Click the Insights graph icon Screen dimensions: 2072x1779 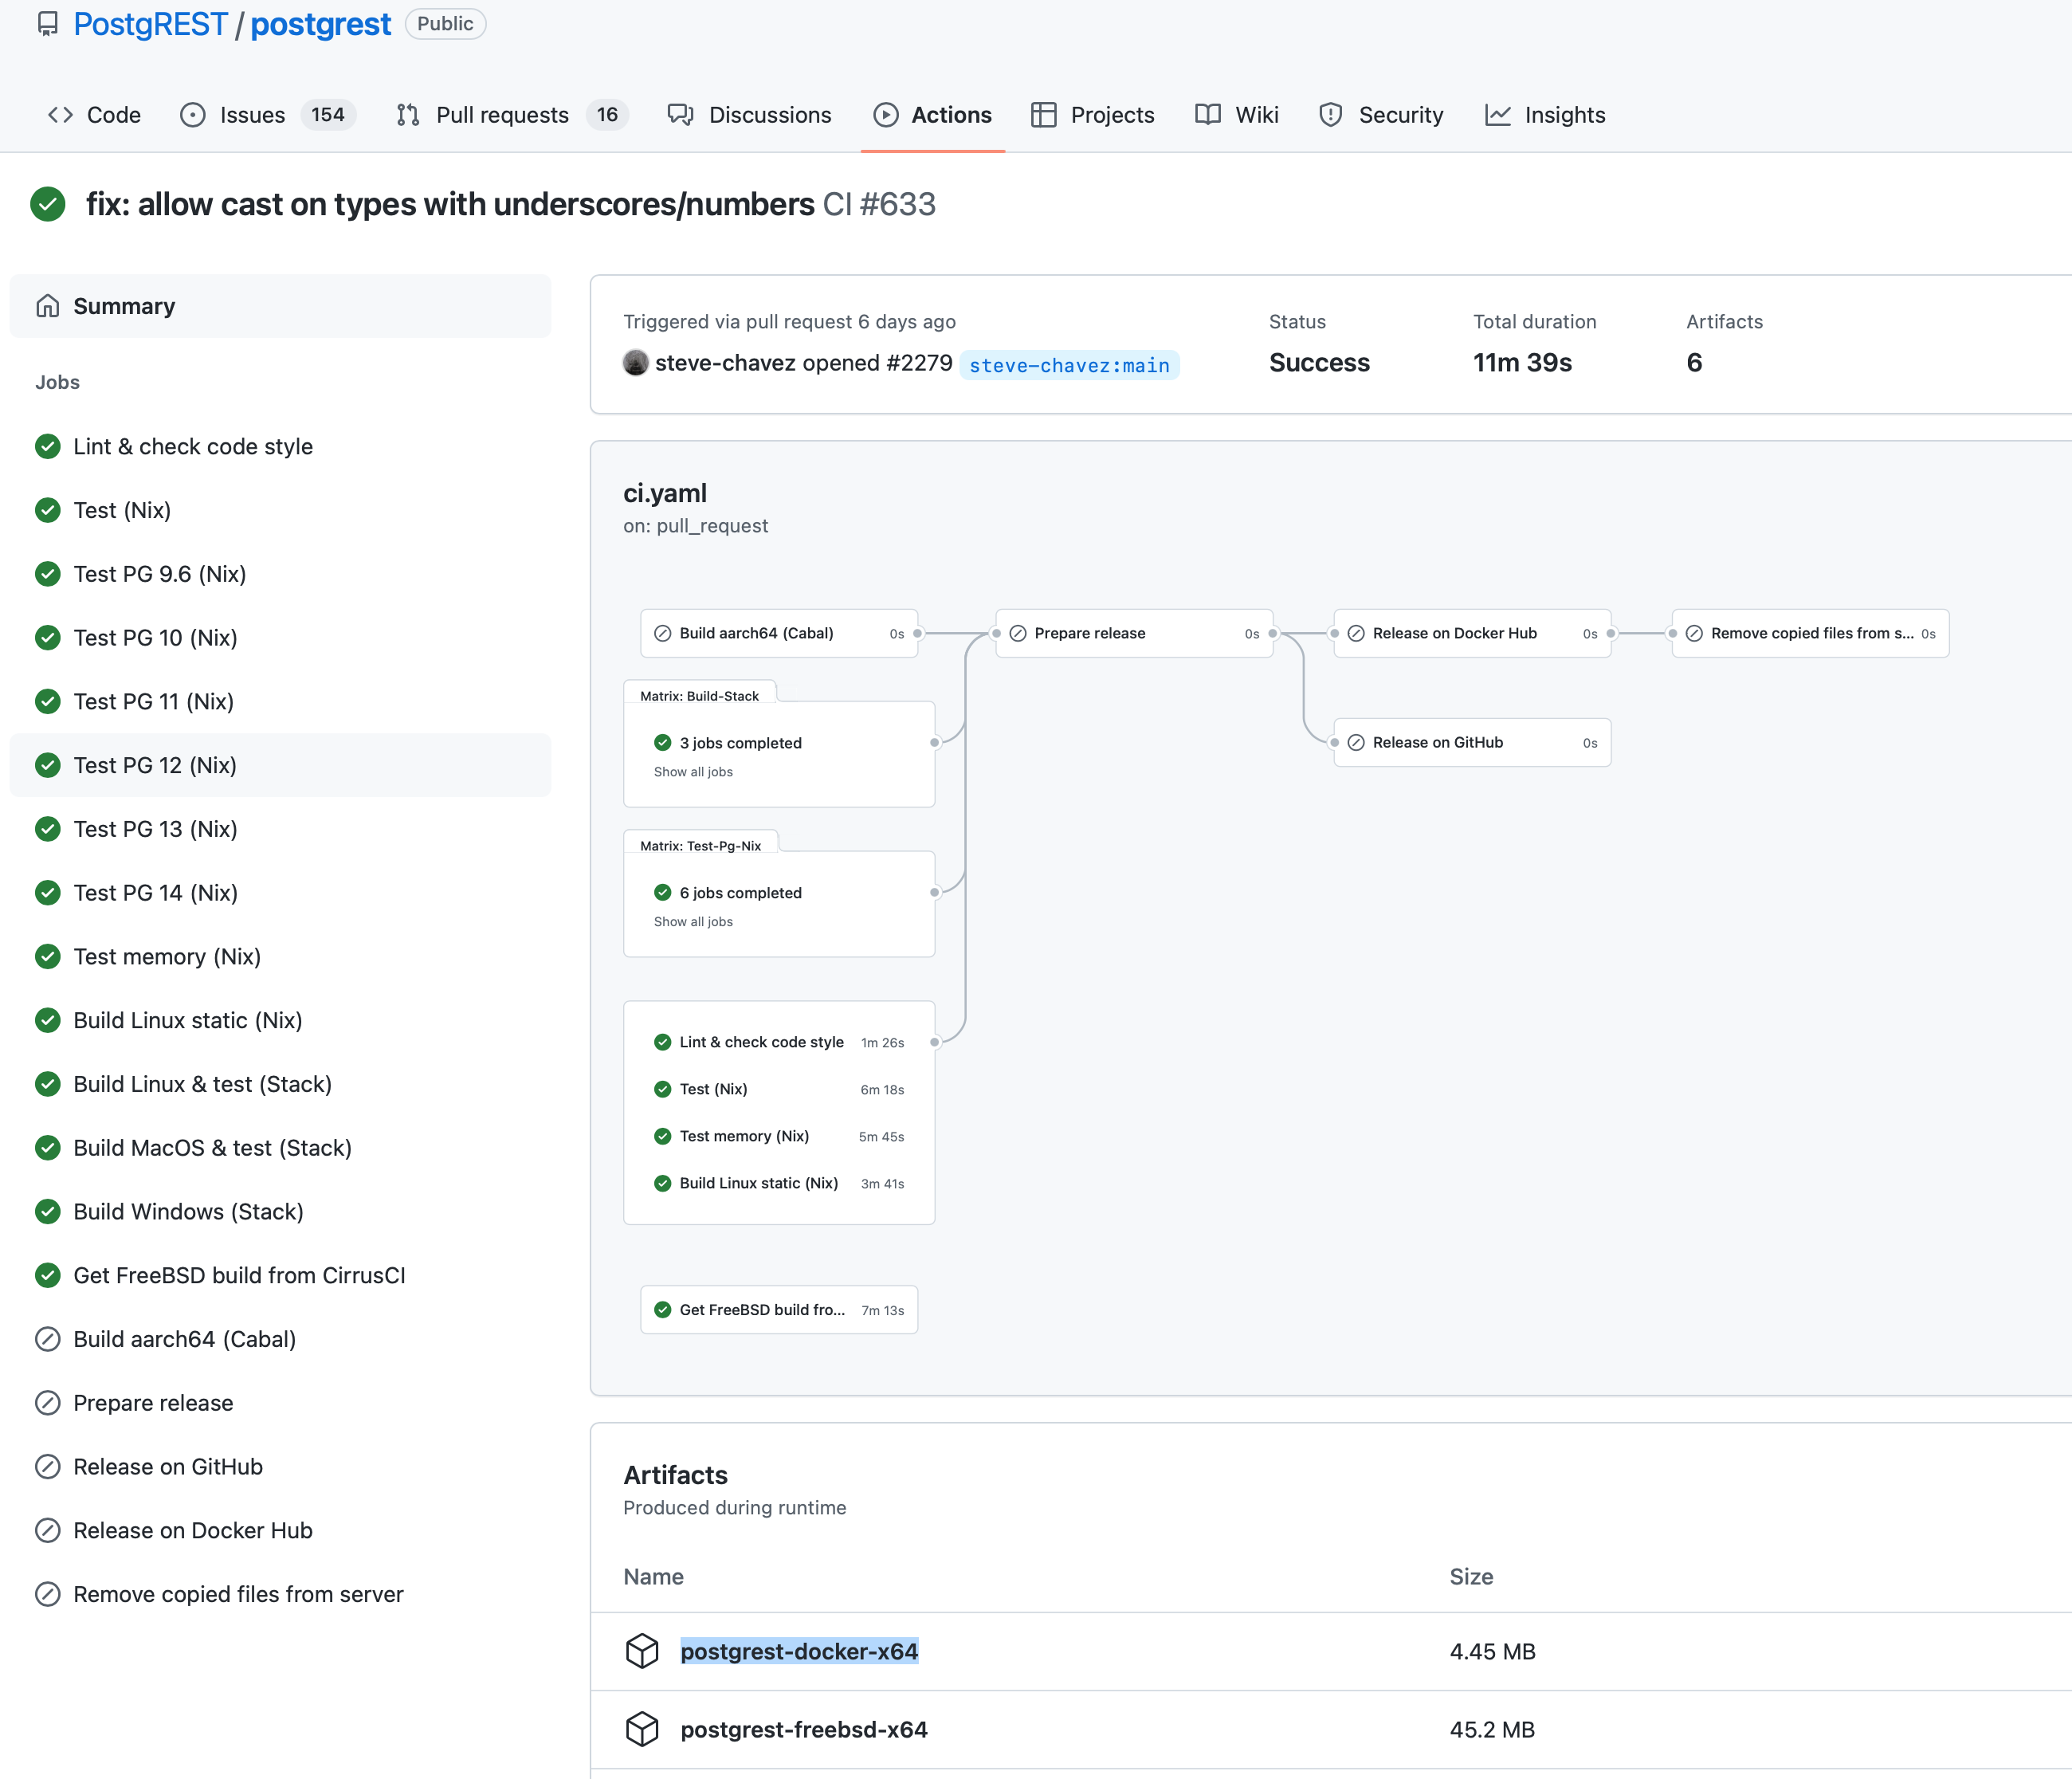pos(1497,115)
